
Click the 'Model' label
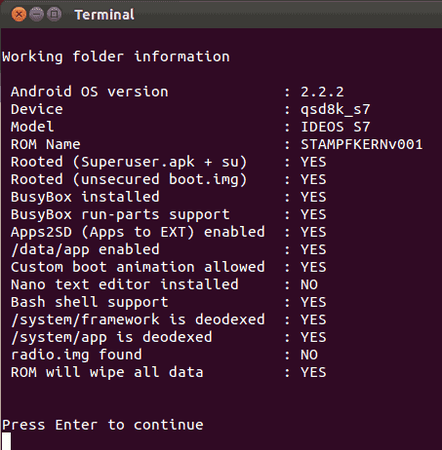[32, 127]
